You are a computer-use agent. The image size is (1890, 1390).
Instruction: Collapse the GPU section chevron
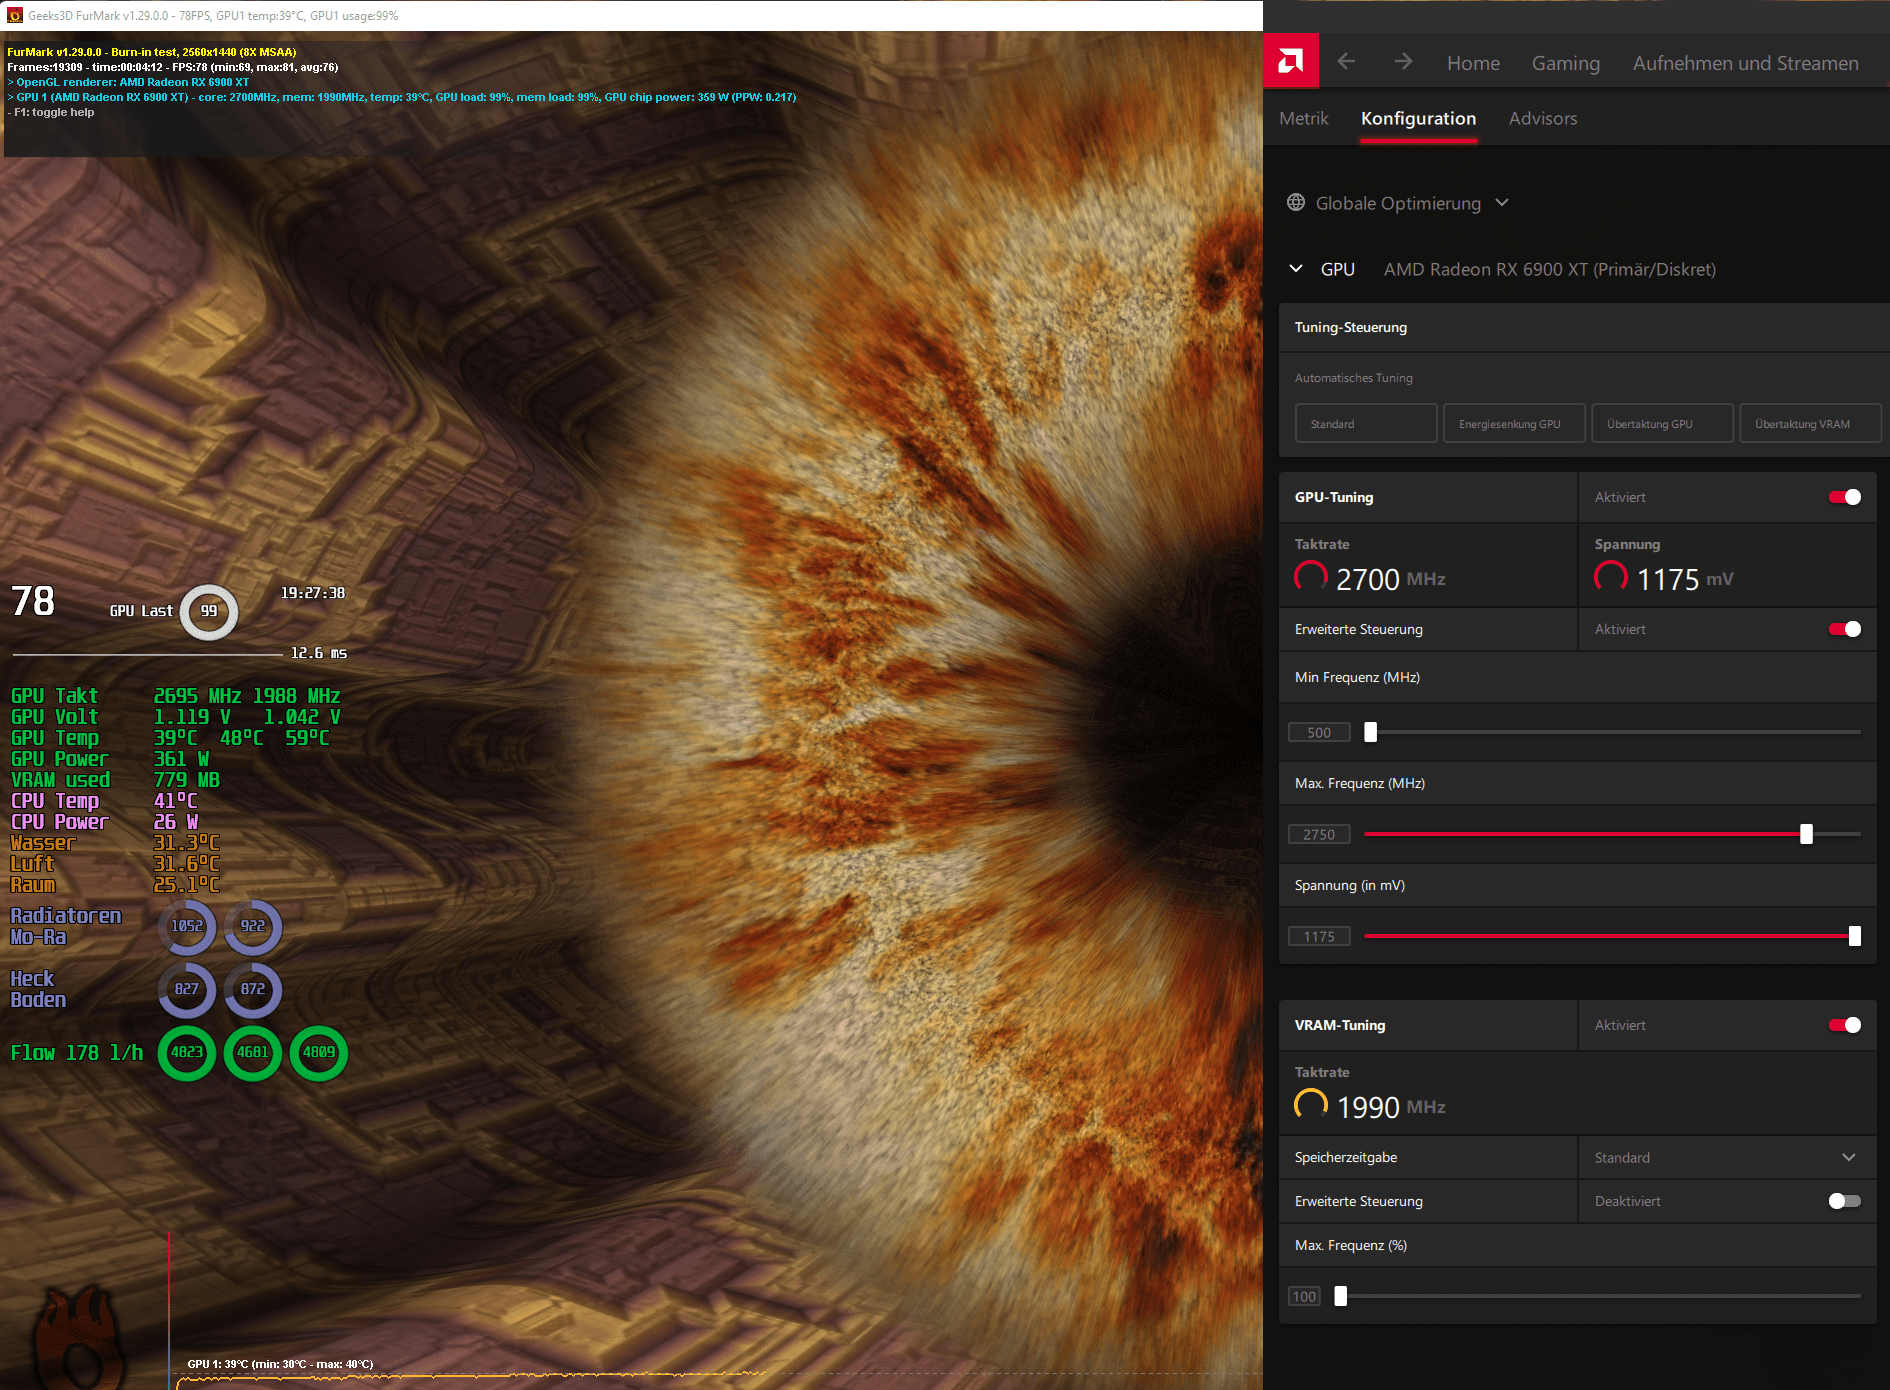click(x=1296, y=268)
